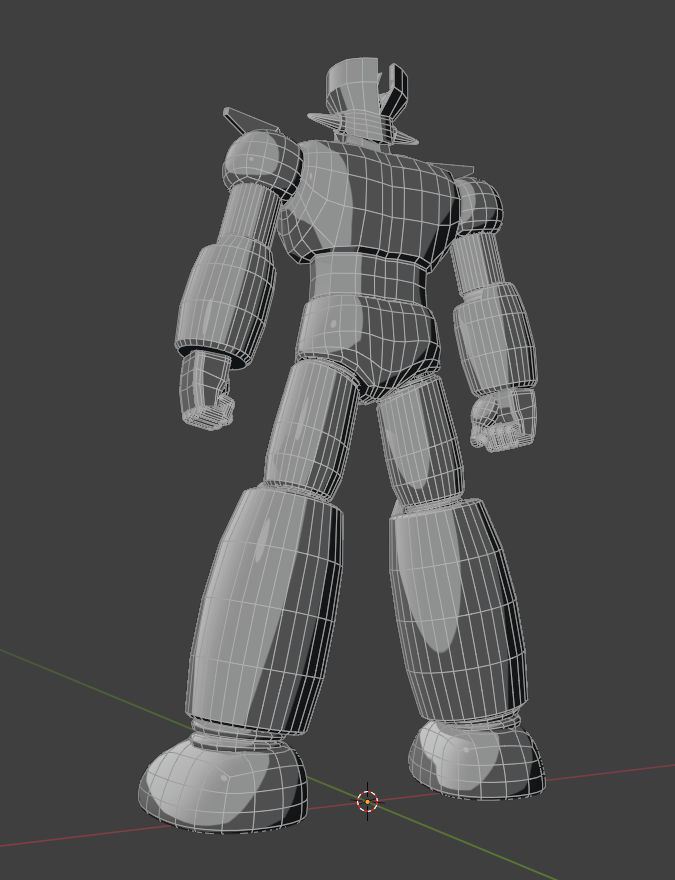Image resolution: width=675 pixels, height=880 pixels.
Task: Click the large lower leg on screen-left
Action: [x=265, y=610]
